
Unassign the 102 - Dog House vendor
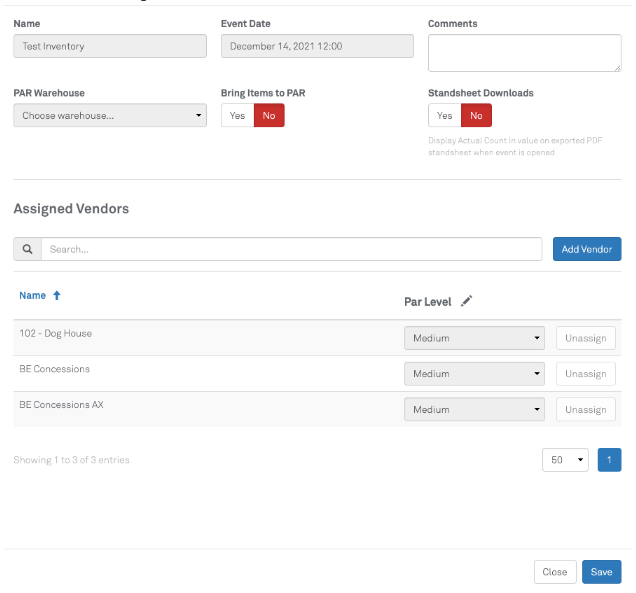click(585, 338)
